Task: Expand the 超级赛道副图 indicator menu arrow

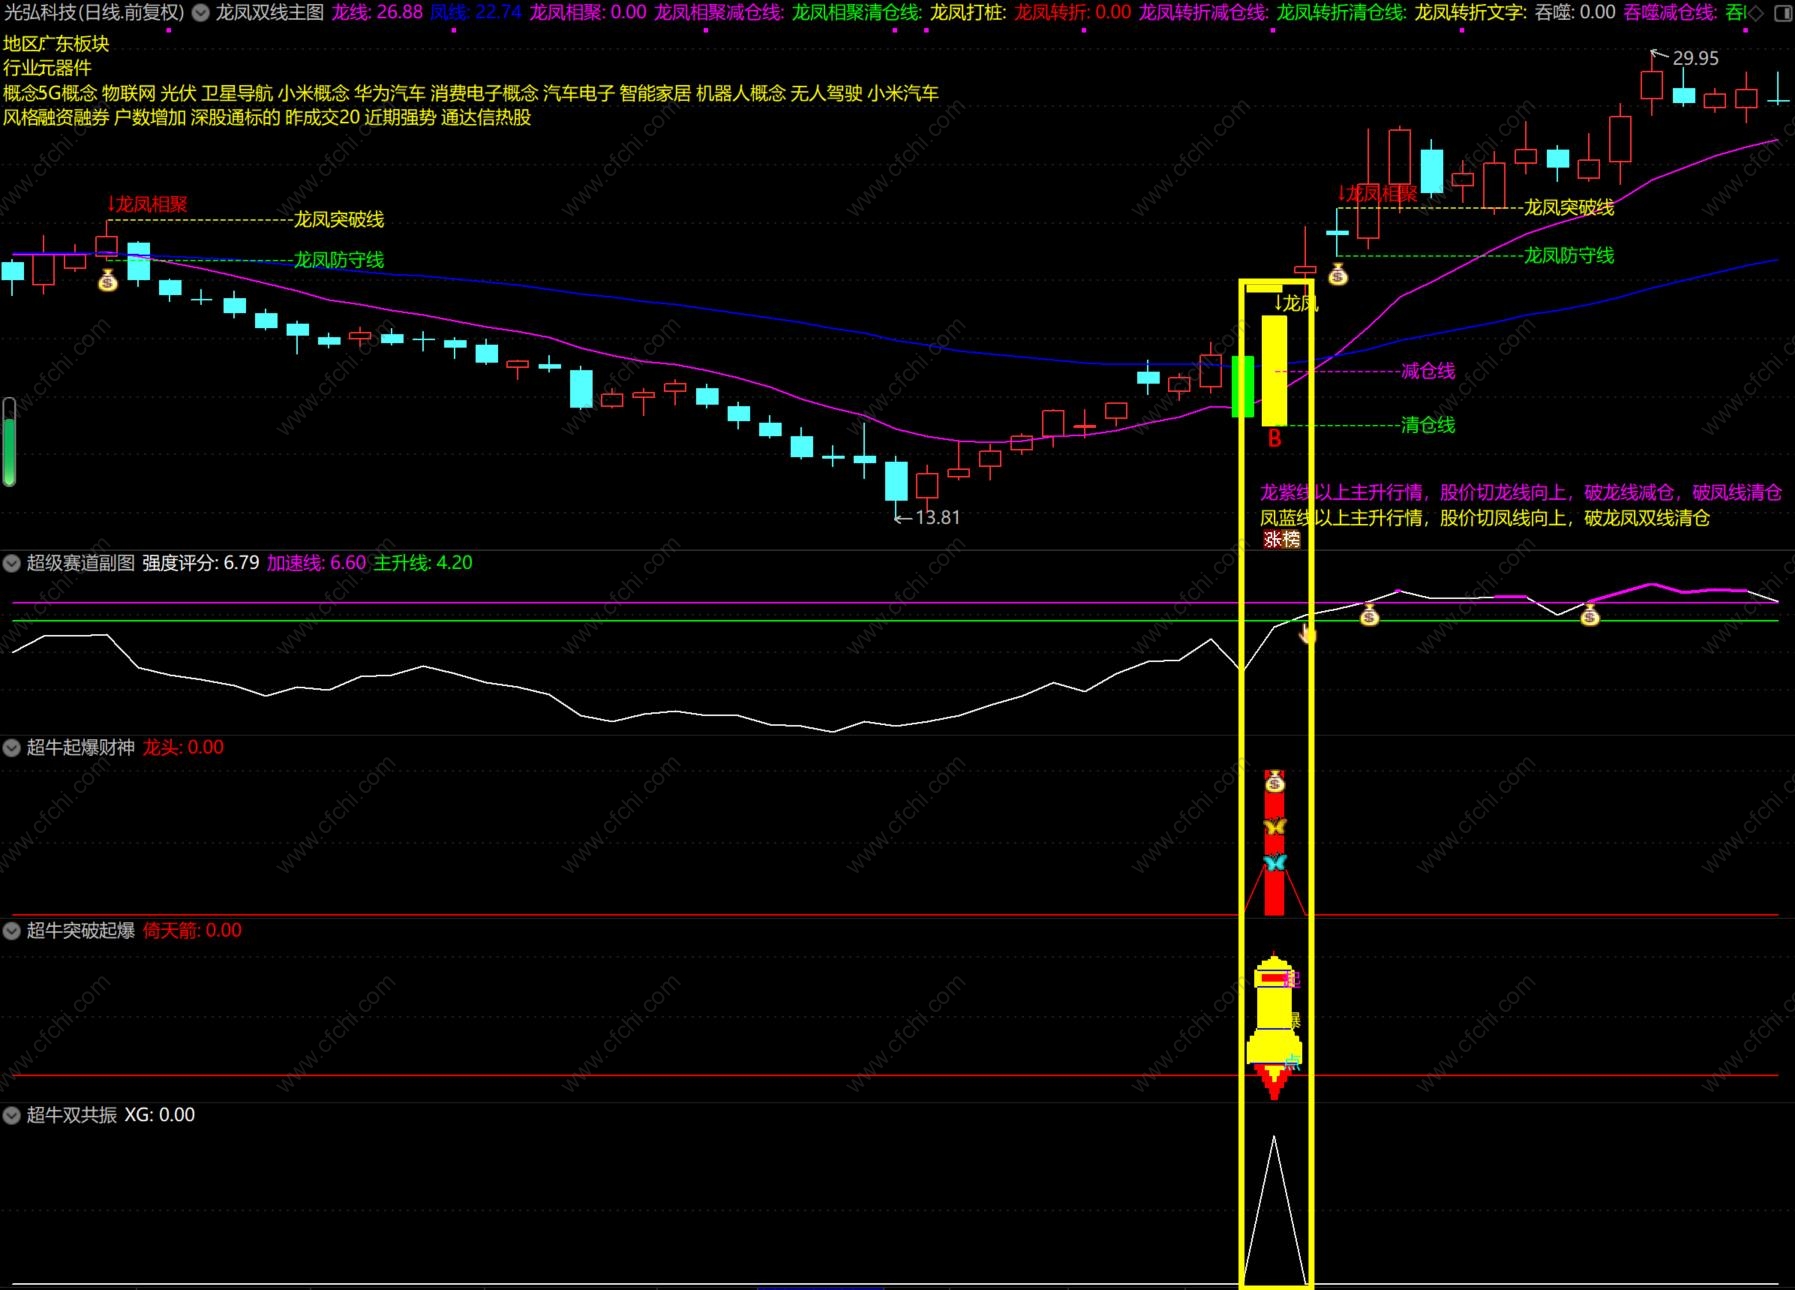Action: [12, 564]
